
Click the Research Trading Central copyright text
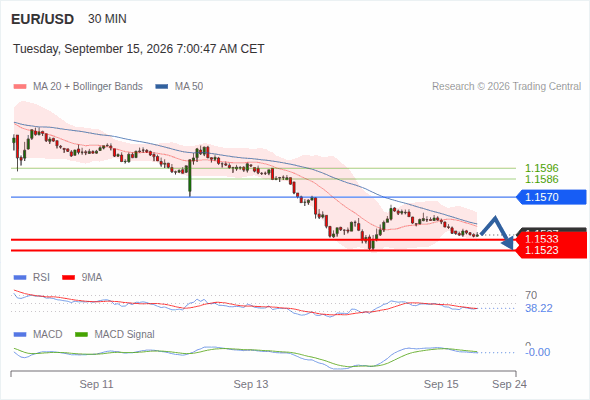[506, 87]
